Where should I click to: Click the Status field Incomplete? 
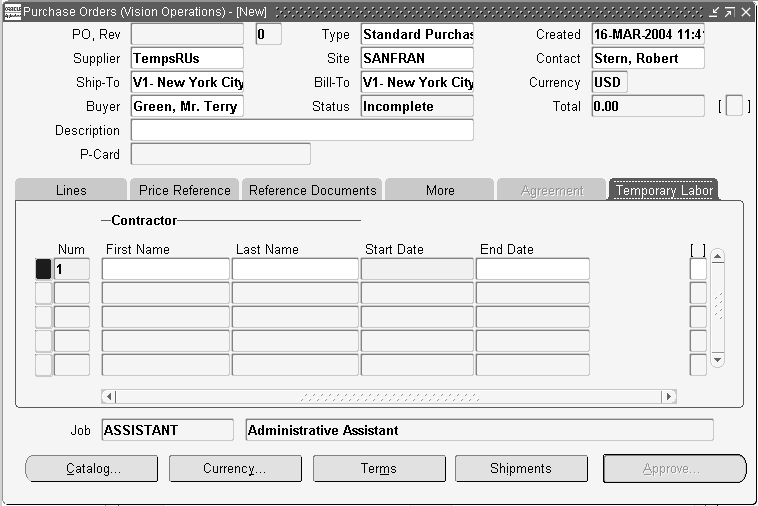click(417, 106)
